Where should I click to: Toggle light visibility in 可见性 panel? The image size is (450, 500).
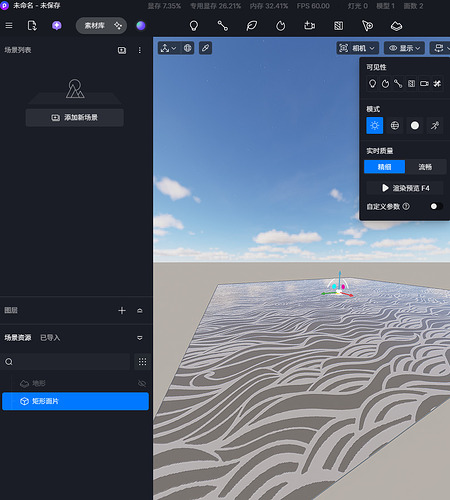point(372,84)
